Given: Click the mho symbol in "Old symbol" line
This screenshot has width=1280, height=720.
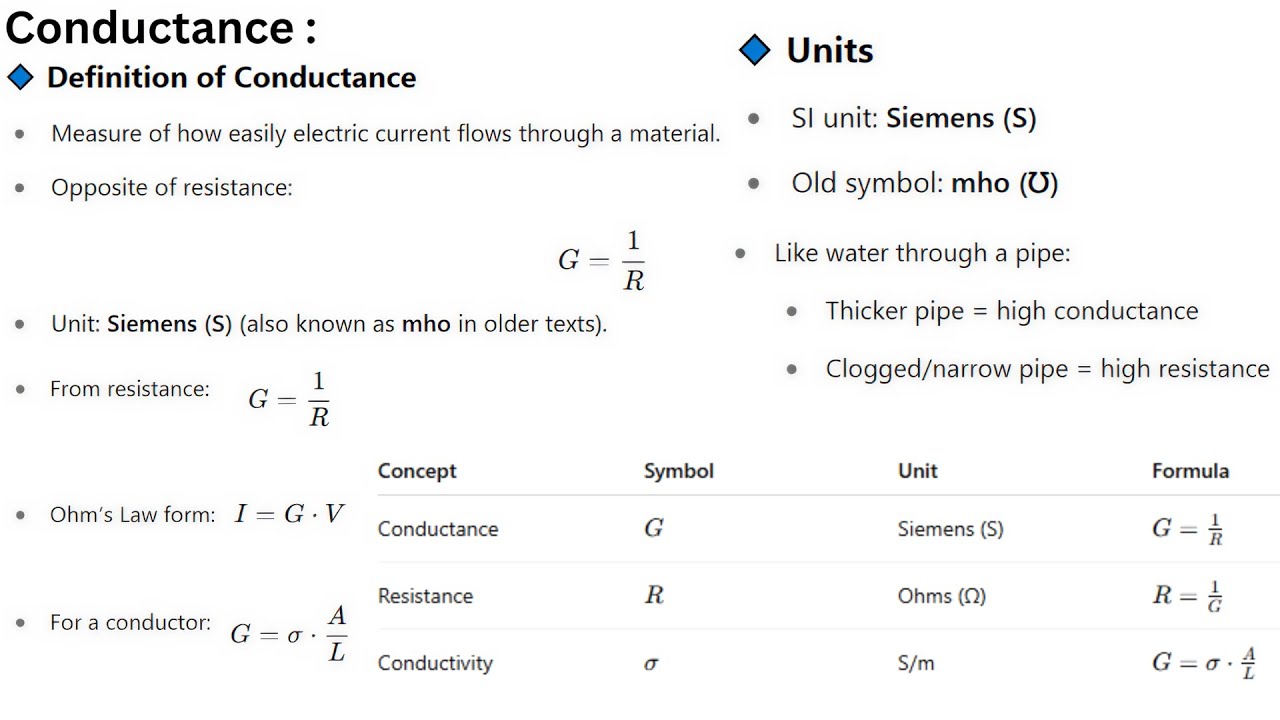Looking at the screenshot, I should tap(1039, 184).
